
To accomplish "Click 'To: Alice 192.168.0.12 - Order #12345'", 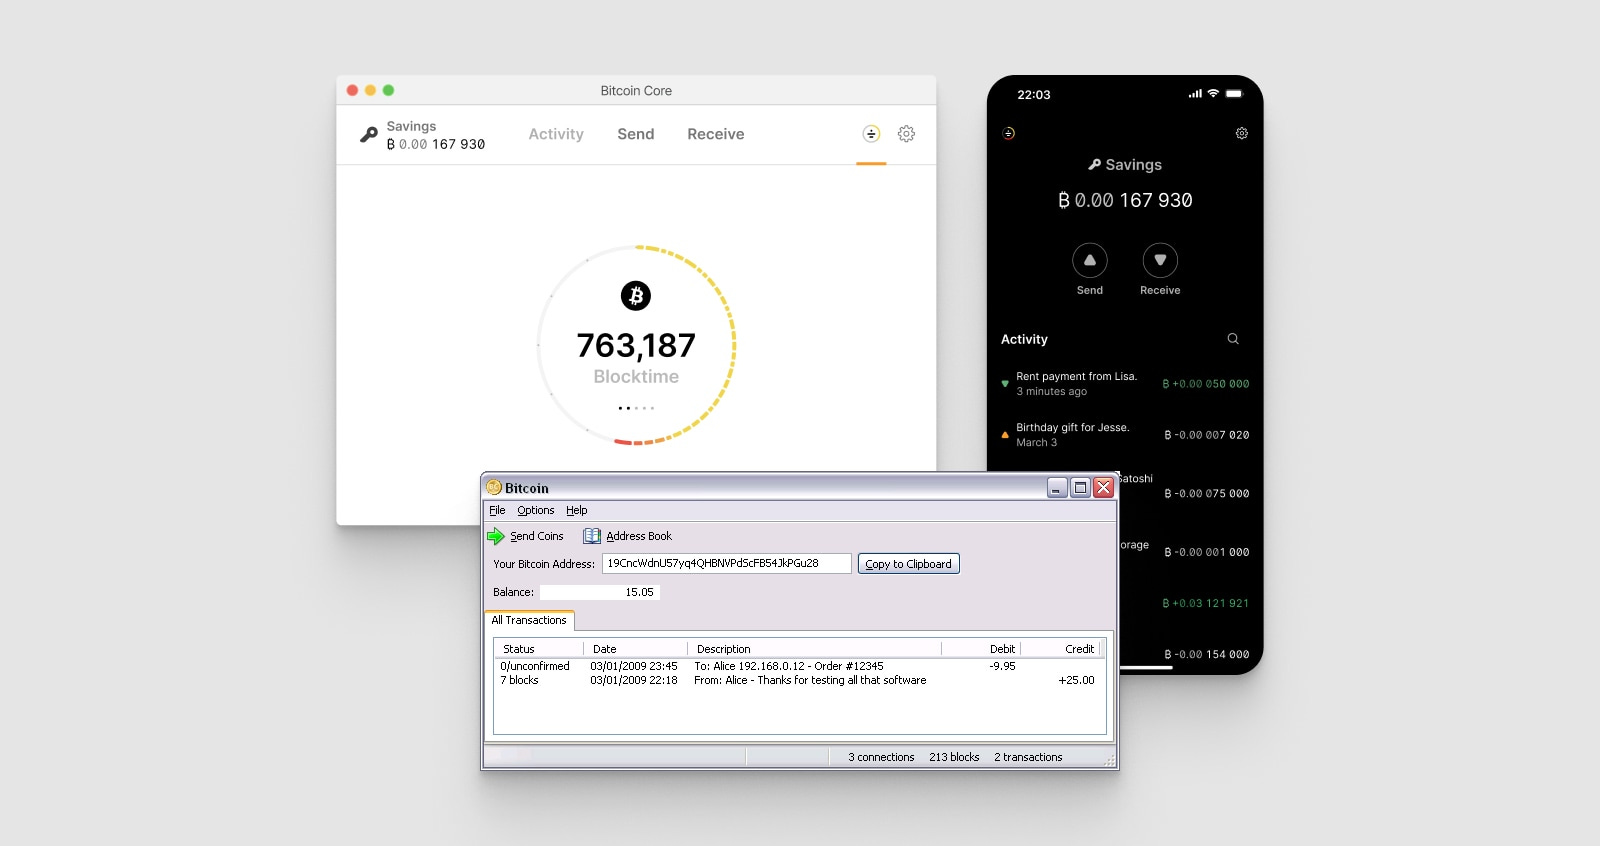I will click(x=789, y=666).
